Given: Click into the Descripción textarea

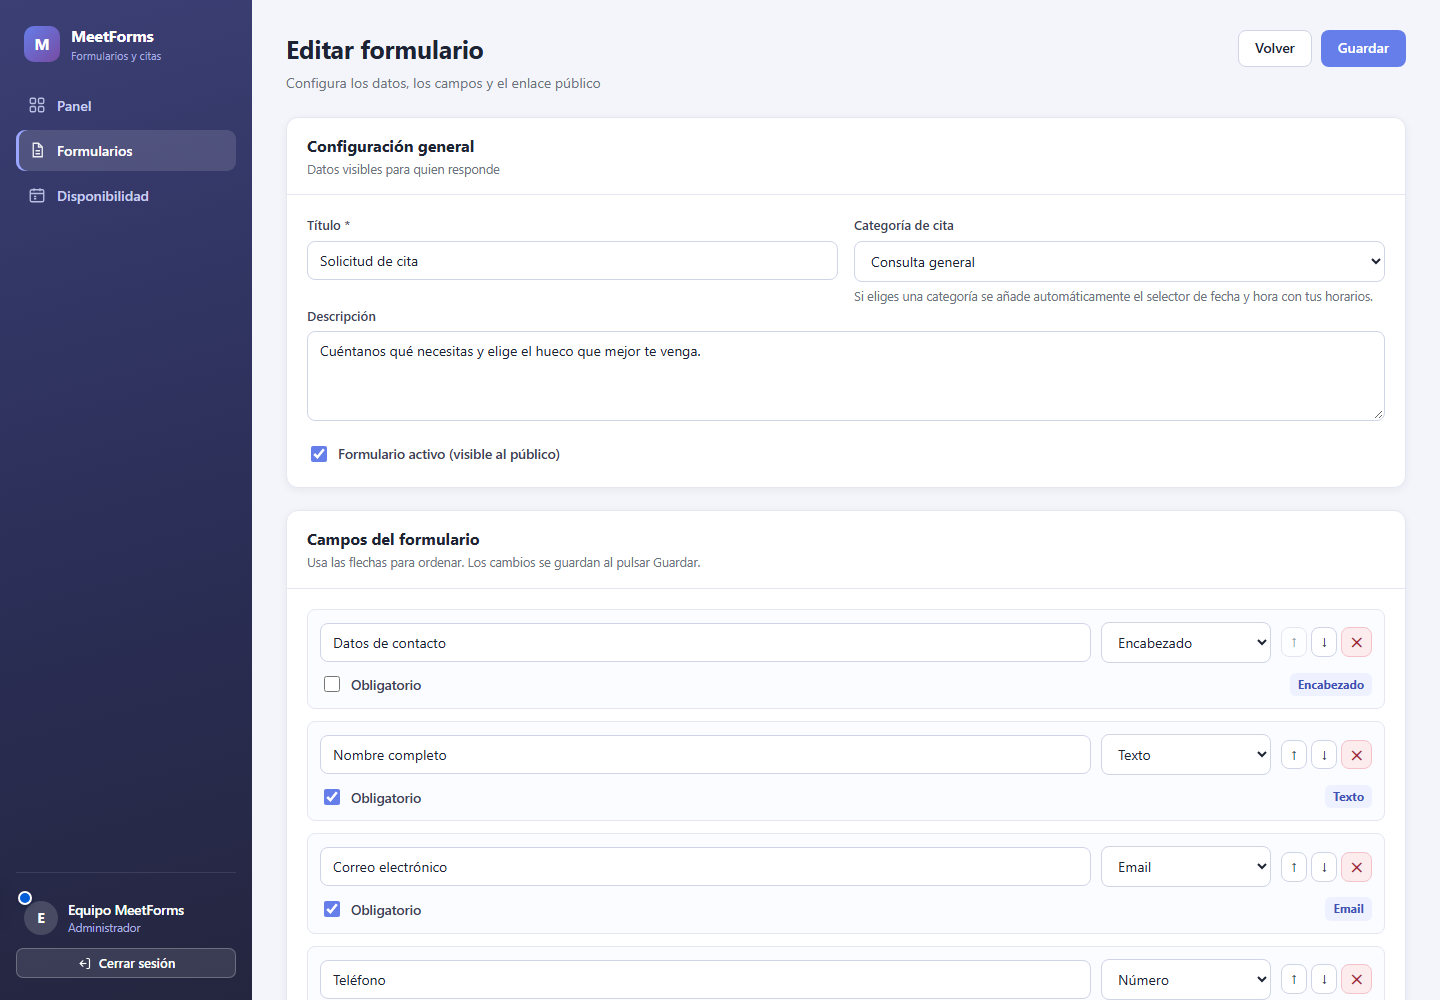Looking at the screenshot, I should (846, 376).
